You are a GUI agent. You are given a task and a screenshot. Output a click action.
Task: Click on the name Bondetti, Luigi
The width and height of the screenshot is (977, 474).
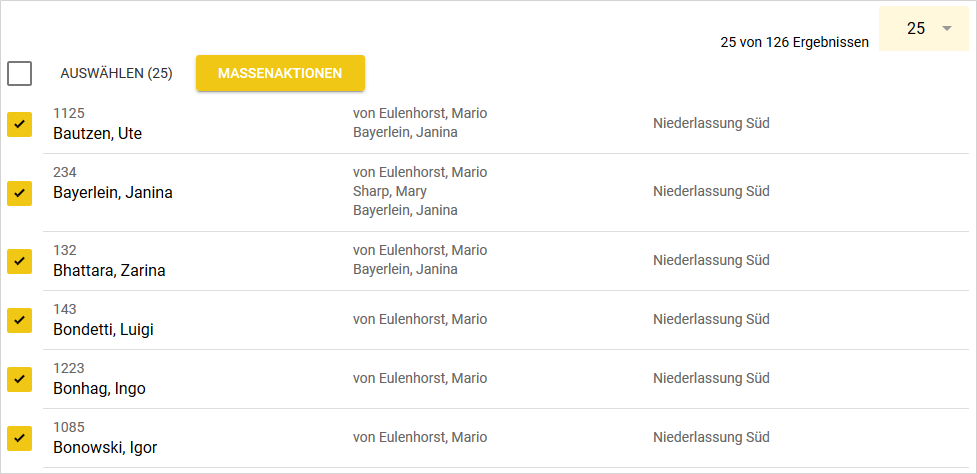103,329
